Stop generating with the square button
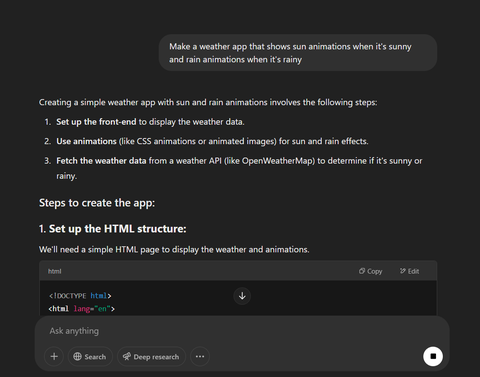Viewport: 480px width, 377px height. point(433,356)
